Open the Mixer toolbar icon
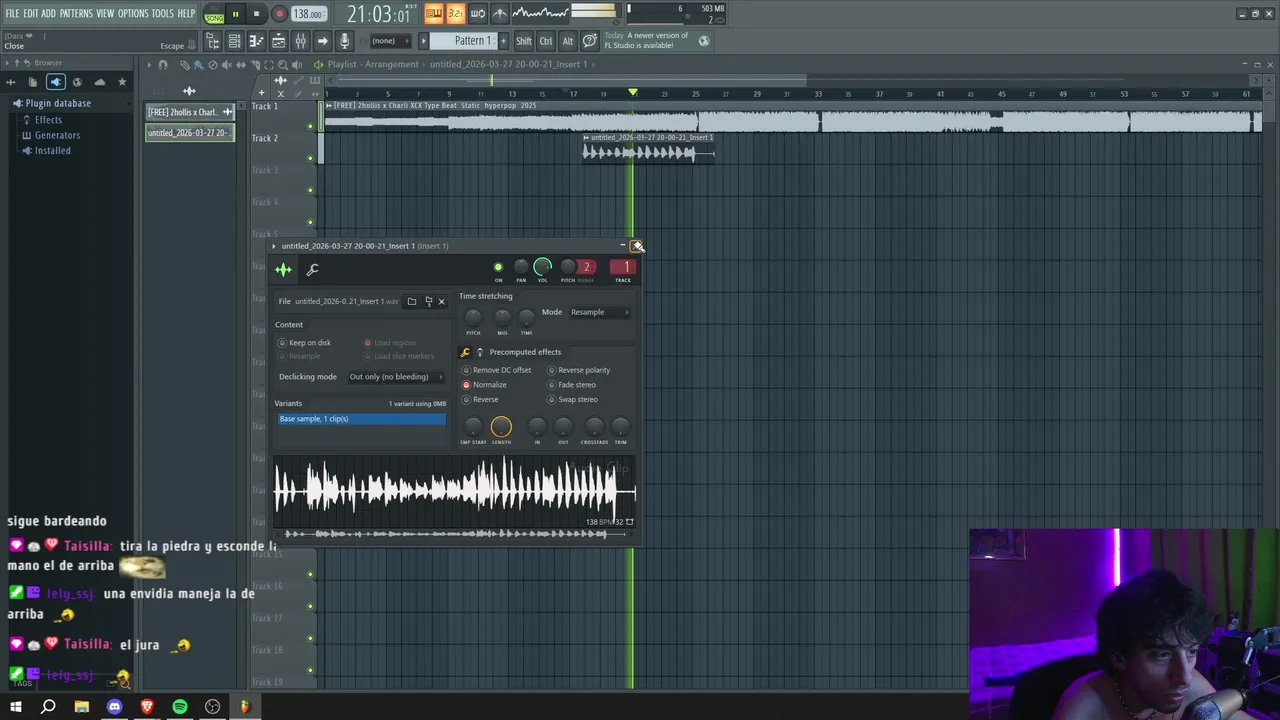This screenshot has height=720, width=1280. click(x=300, y=41)
